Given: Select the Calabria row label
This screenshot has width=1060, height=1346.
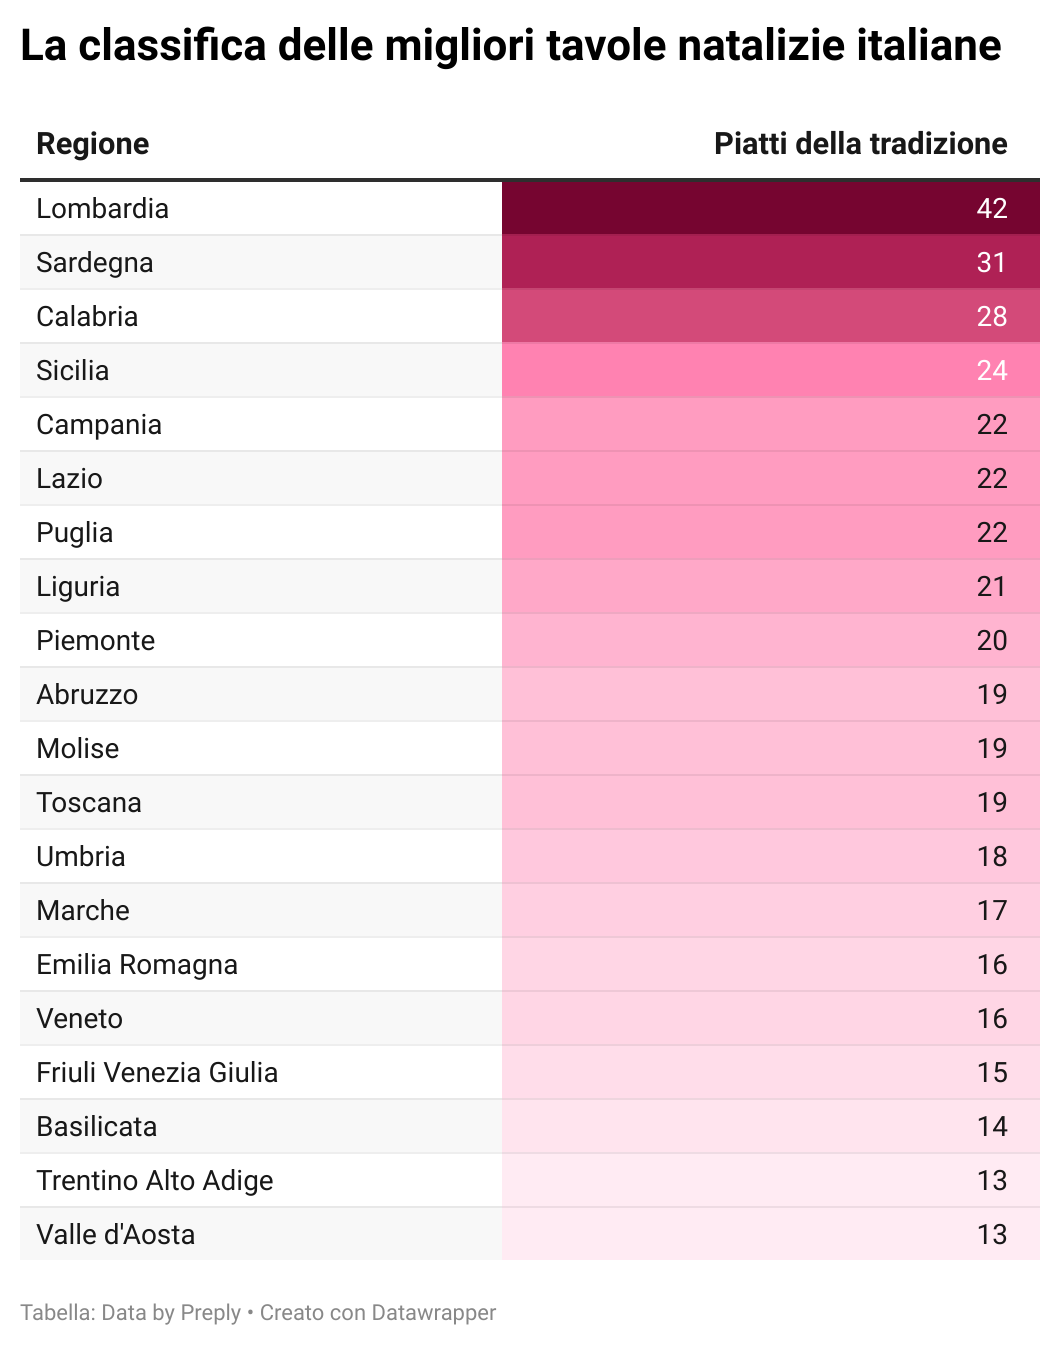Looking at the screenshot, I should 87,316.
